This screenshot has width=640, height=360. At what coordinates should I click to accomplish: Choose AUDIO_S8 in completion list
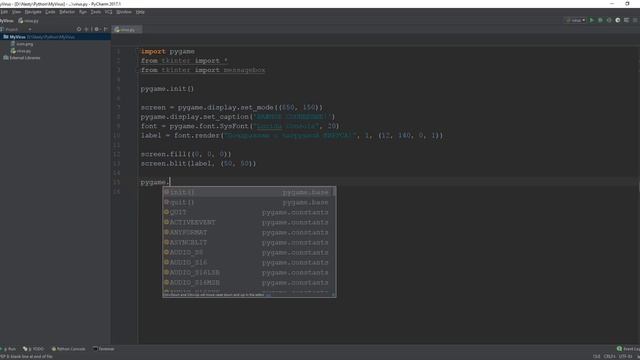pos(248,252)
